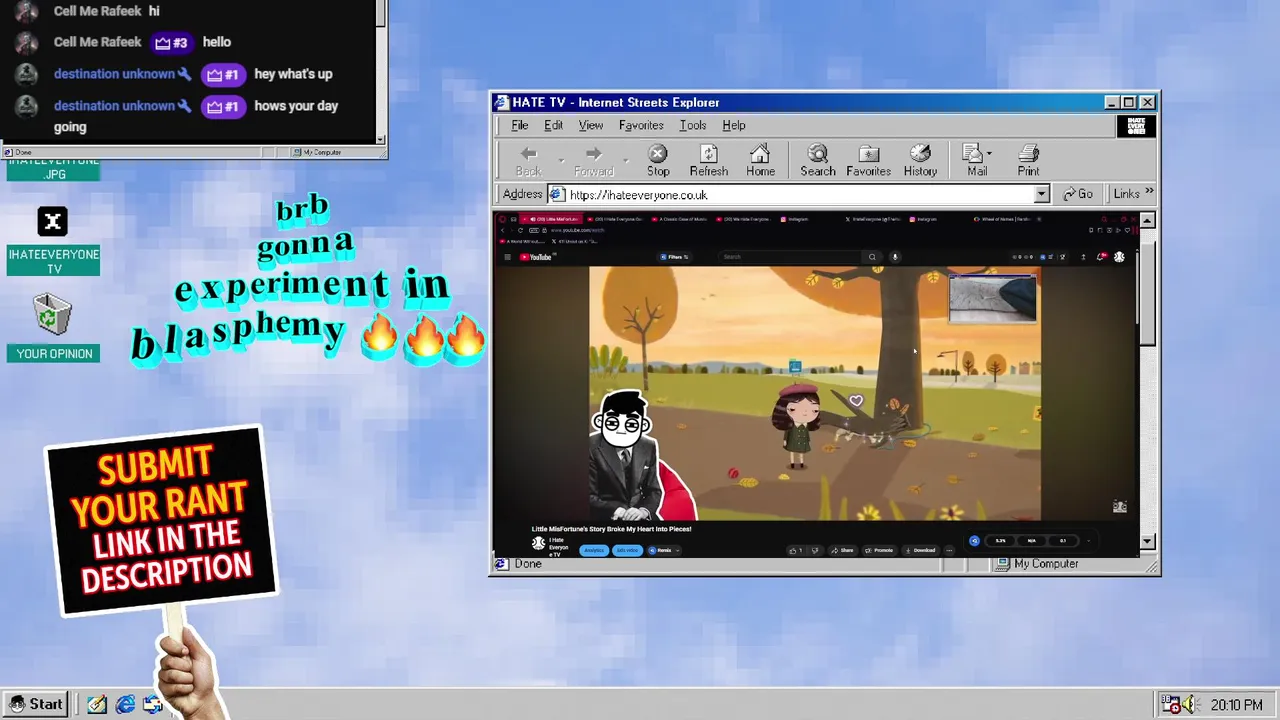
Task: Open the Remix dropdown under the video
Action: point(664,550)
